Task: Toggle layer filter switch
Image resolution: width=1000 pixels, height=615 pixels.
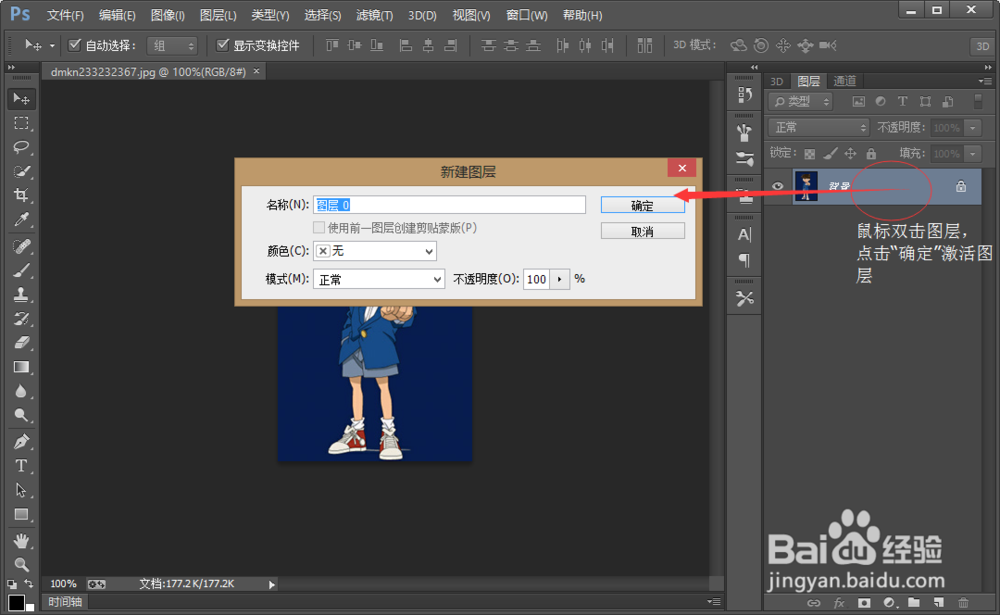Action: coord(978,101)
